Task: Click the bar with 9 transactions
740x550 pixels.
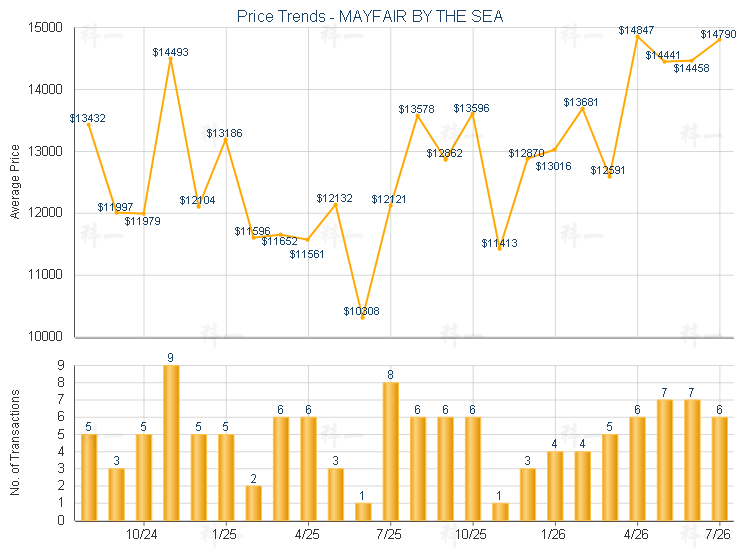Action: click(171, 443)
